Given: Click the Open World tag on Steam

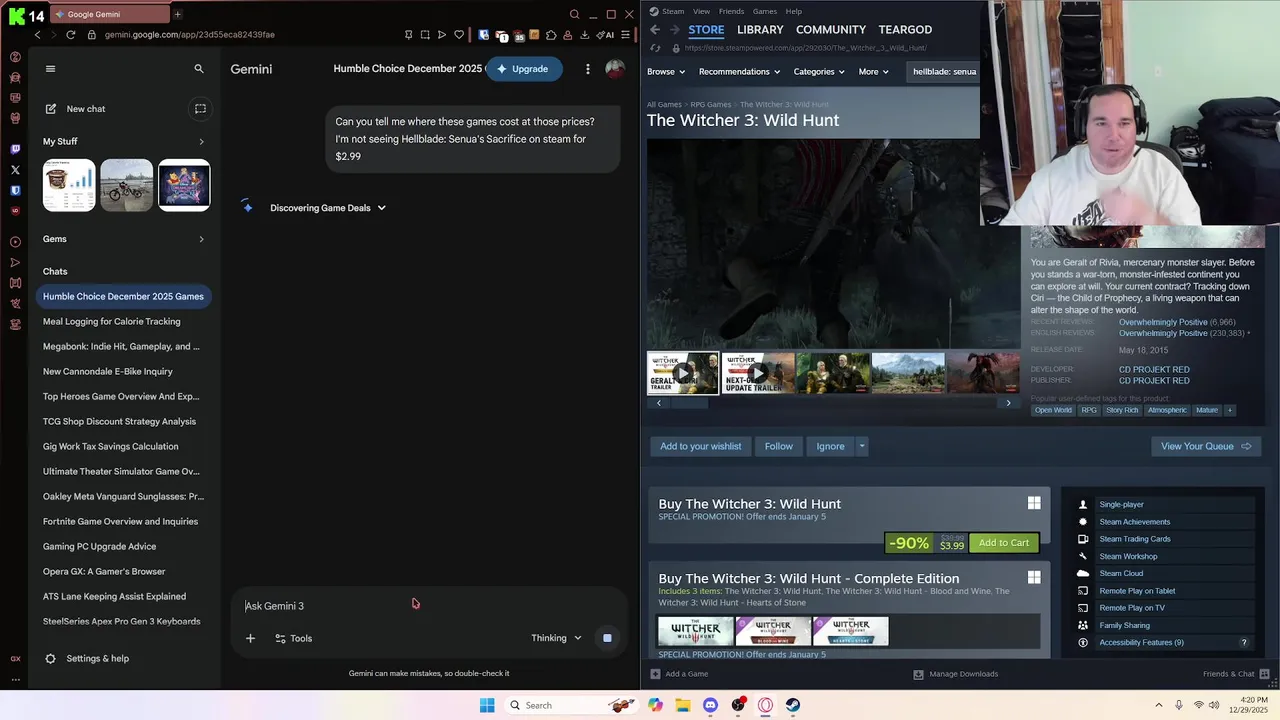Looking at the screenshot, I should pos(1053,410).
